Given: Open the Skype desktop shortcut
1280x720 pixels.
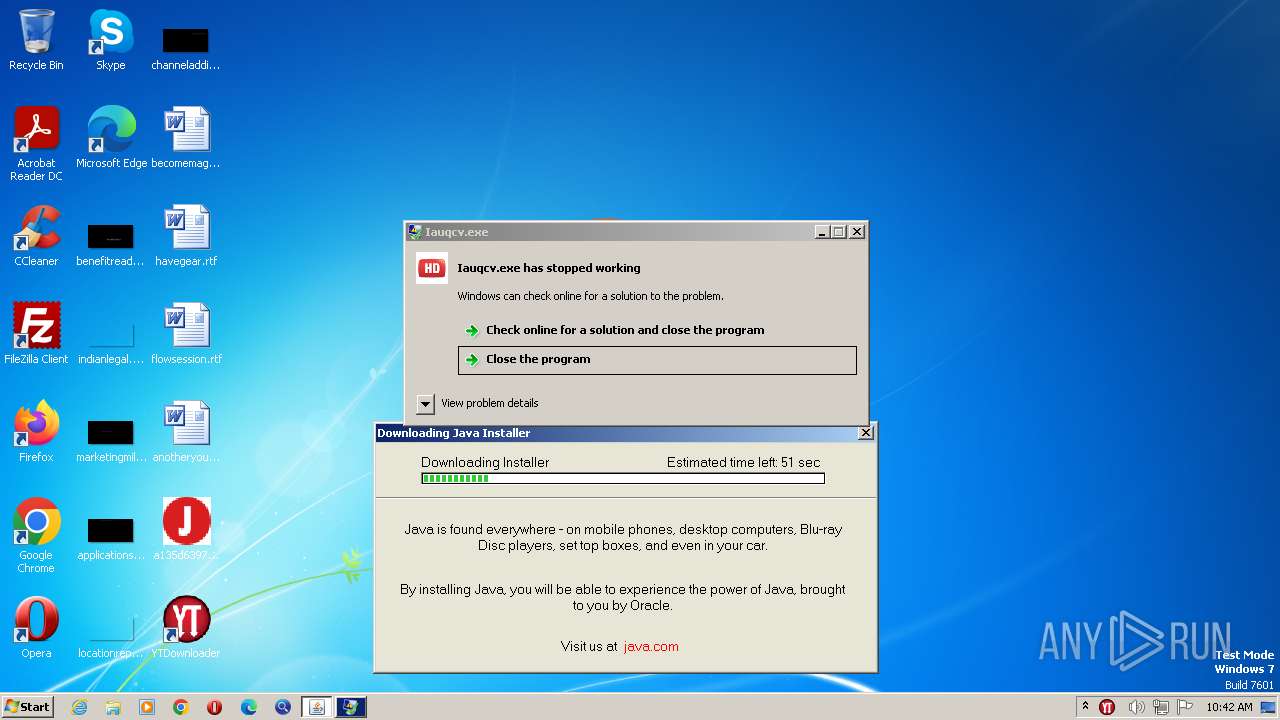Looking at the screenshot, I should pyautogui.click(x=110, y=40).
